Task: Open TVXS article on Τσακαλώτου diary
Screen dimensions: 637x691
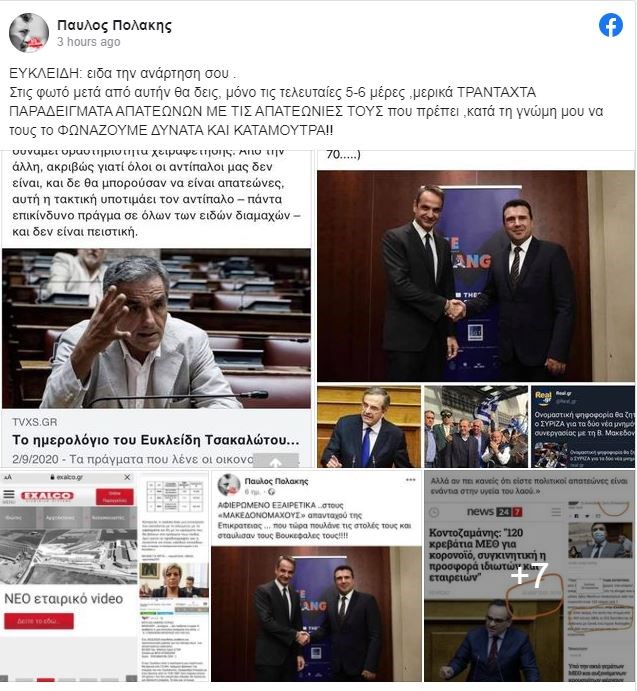Action: (156, 440)
